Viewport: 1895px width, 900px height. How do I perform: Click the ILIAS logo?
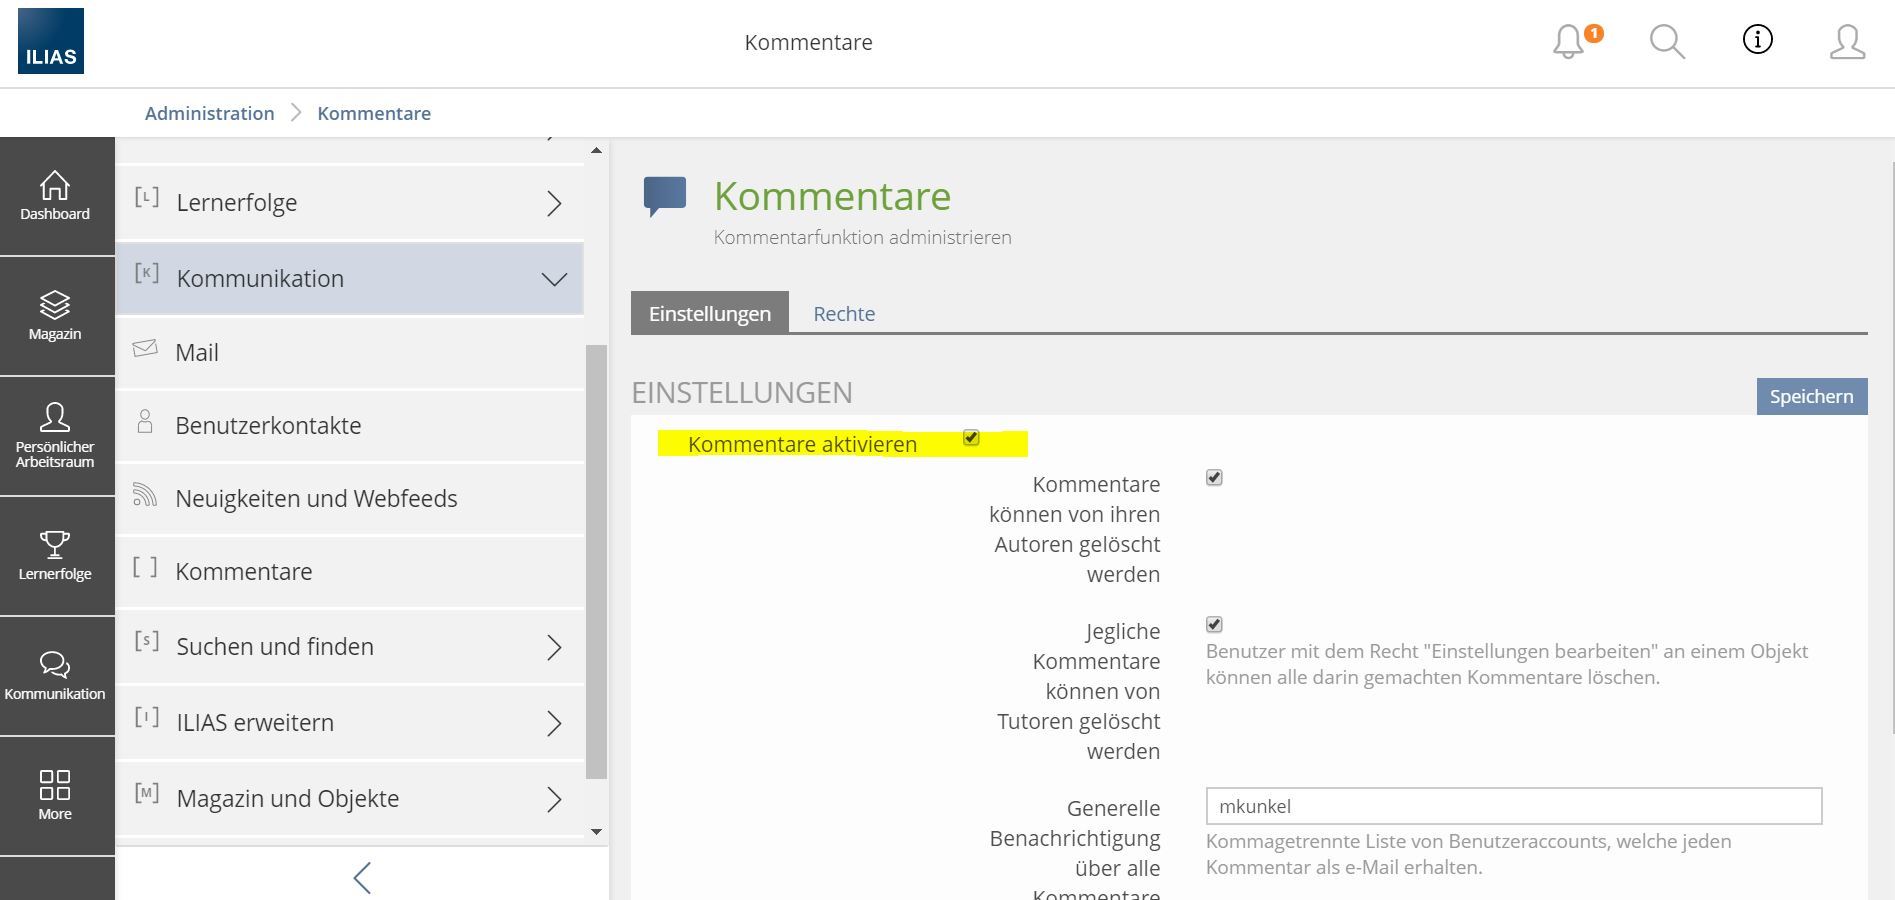click(51, 42)
